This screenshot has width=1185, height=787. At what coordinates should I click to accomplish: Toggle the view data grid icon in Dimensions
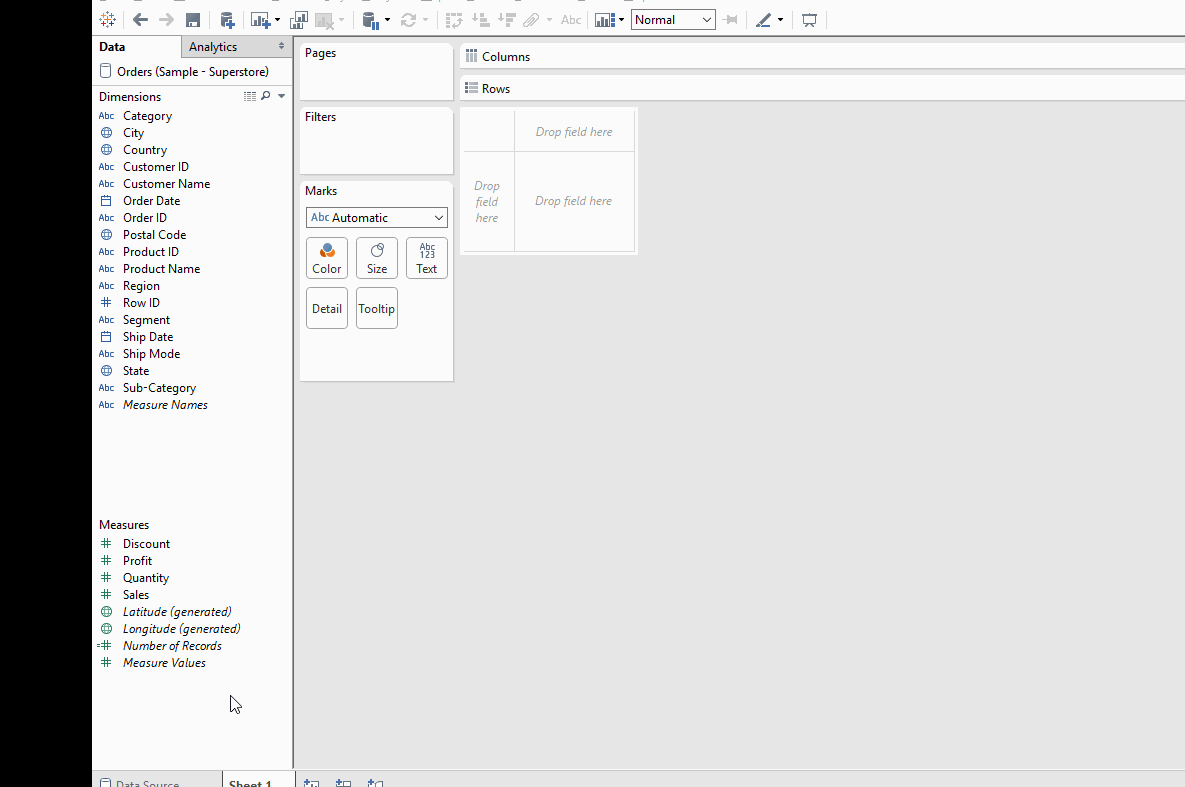[x=250, y=97]
